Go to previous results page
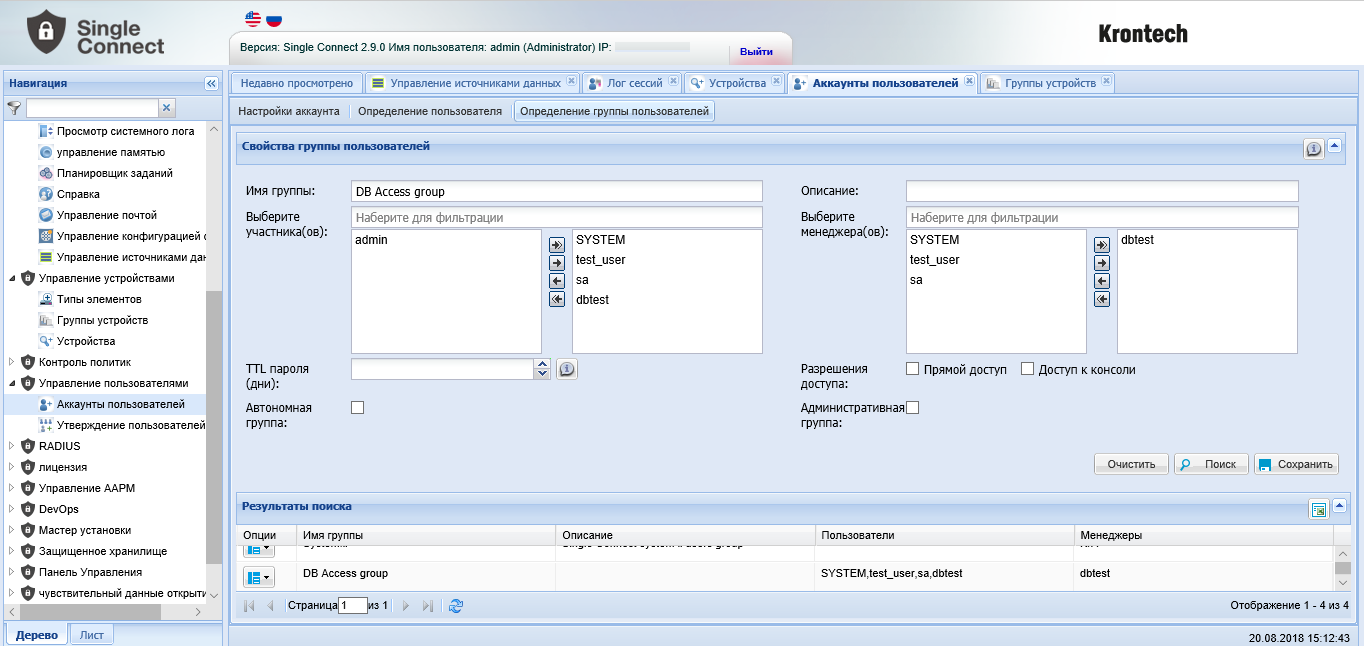The width and height of the screenshot is (1366, 646). (x=270, y=606)
